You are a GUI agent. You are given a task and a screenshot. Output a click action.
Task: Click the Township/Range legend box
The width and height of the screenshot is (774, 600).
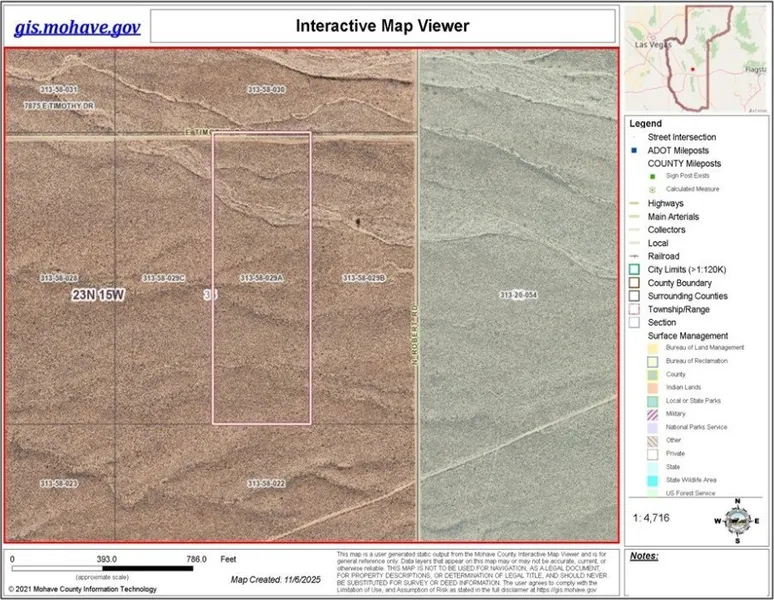click(633, 309)
